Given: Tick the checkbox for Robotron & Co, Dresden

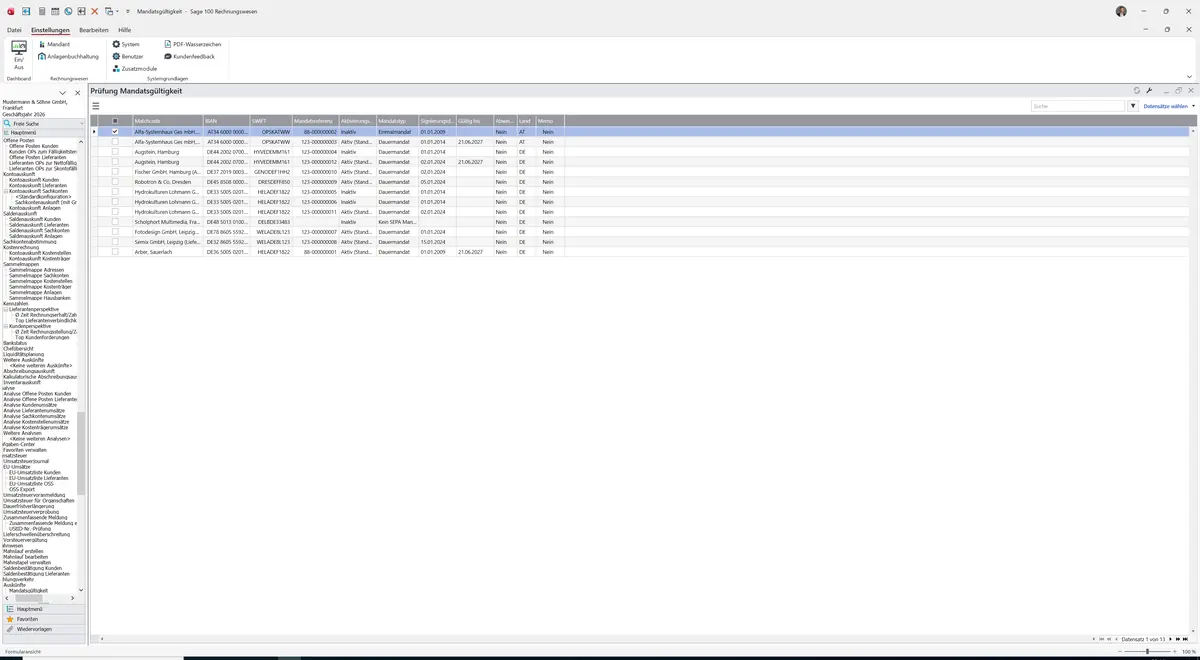Looking at the screenshot, I should point(115,182).
